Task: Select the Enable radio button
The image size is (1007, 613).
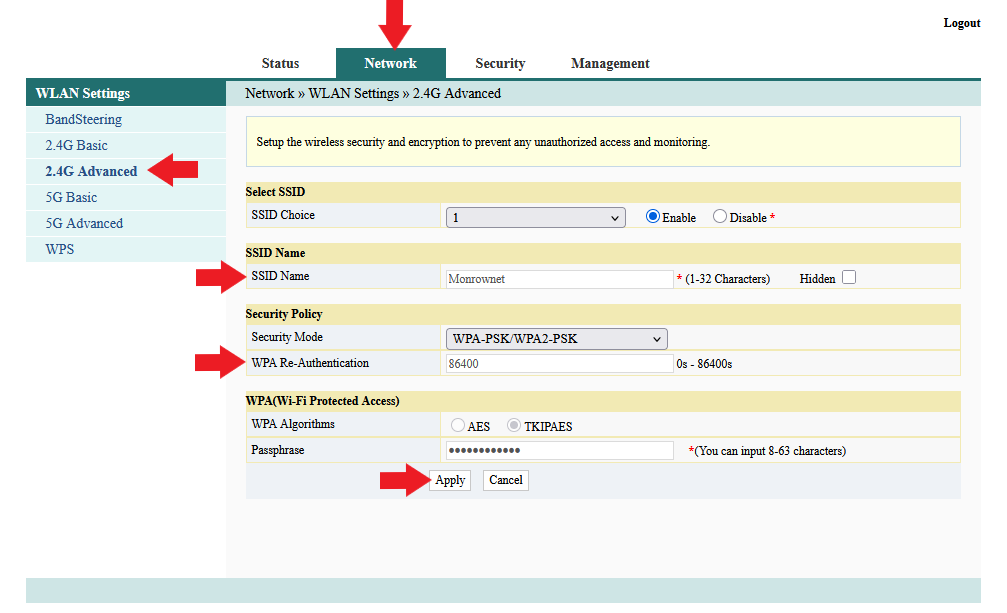Action: 652,216
